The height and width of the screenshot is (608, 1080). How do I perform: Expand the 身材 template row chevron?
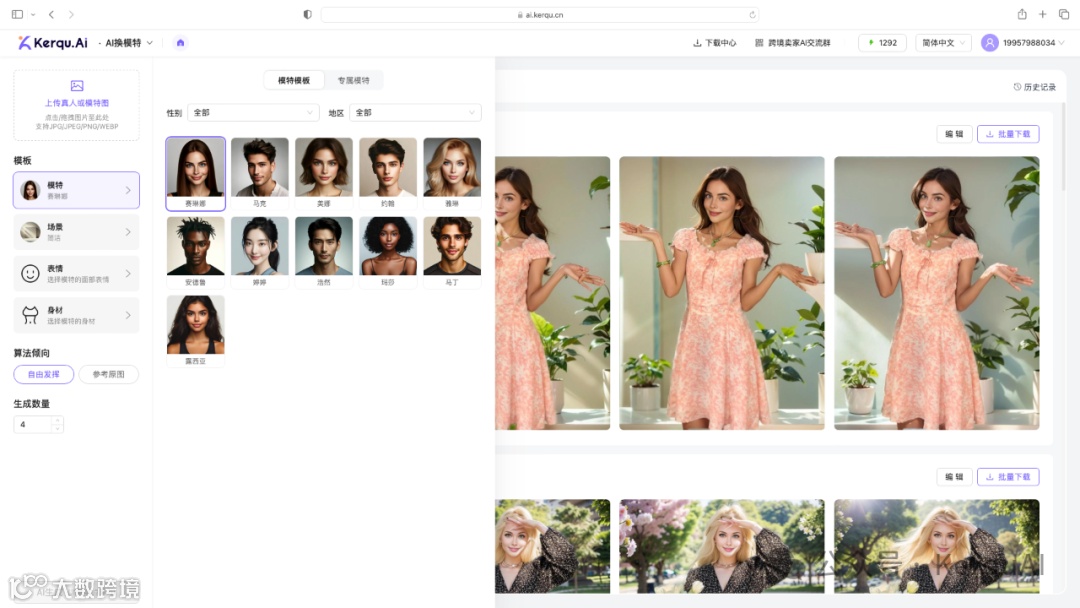(x=128, y=315)
